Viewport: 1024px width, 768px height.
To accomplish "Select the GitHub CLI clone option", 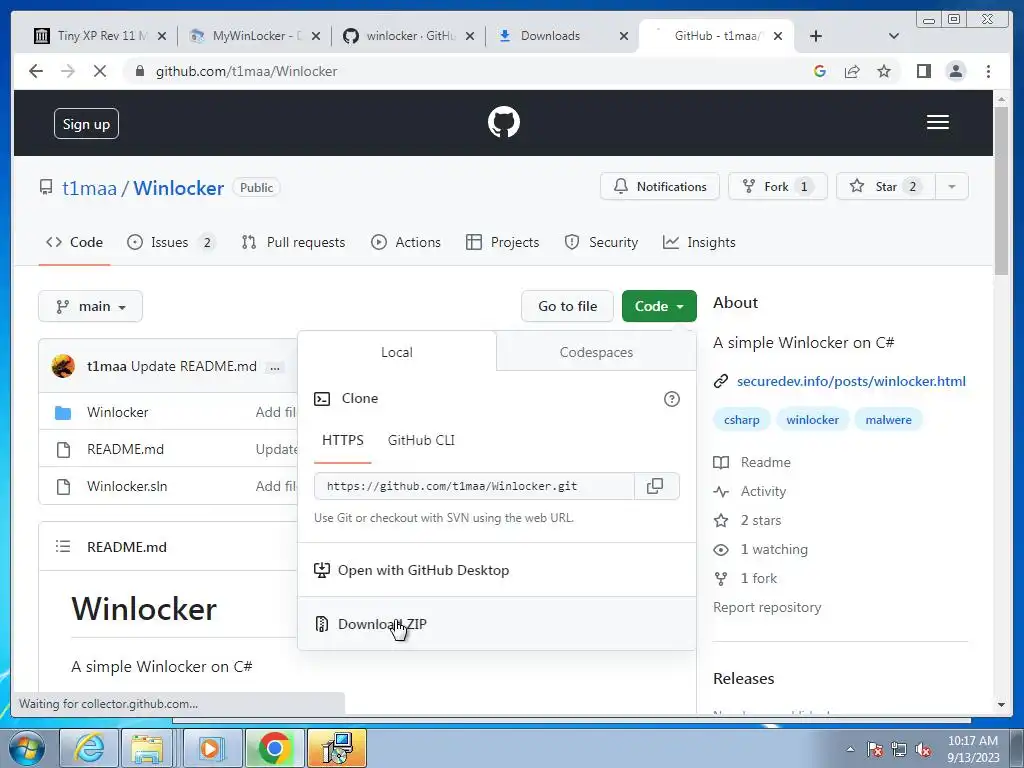I will click(x=421, y=440).
